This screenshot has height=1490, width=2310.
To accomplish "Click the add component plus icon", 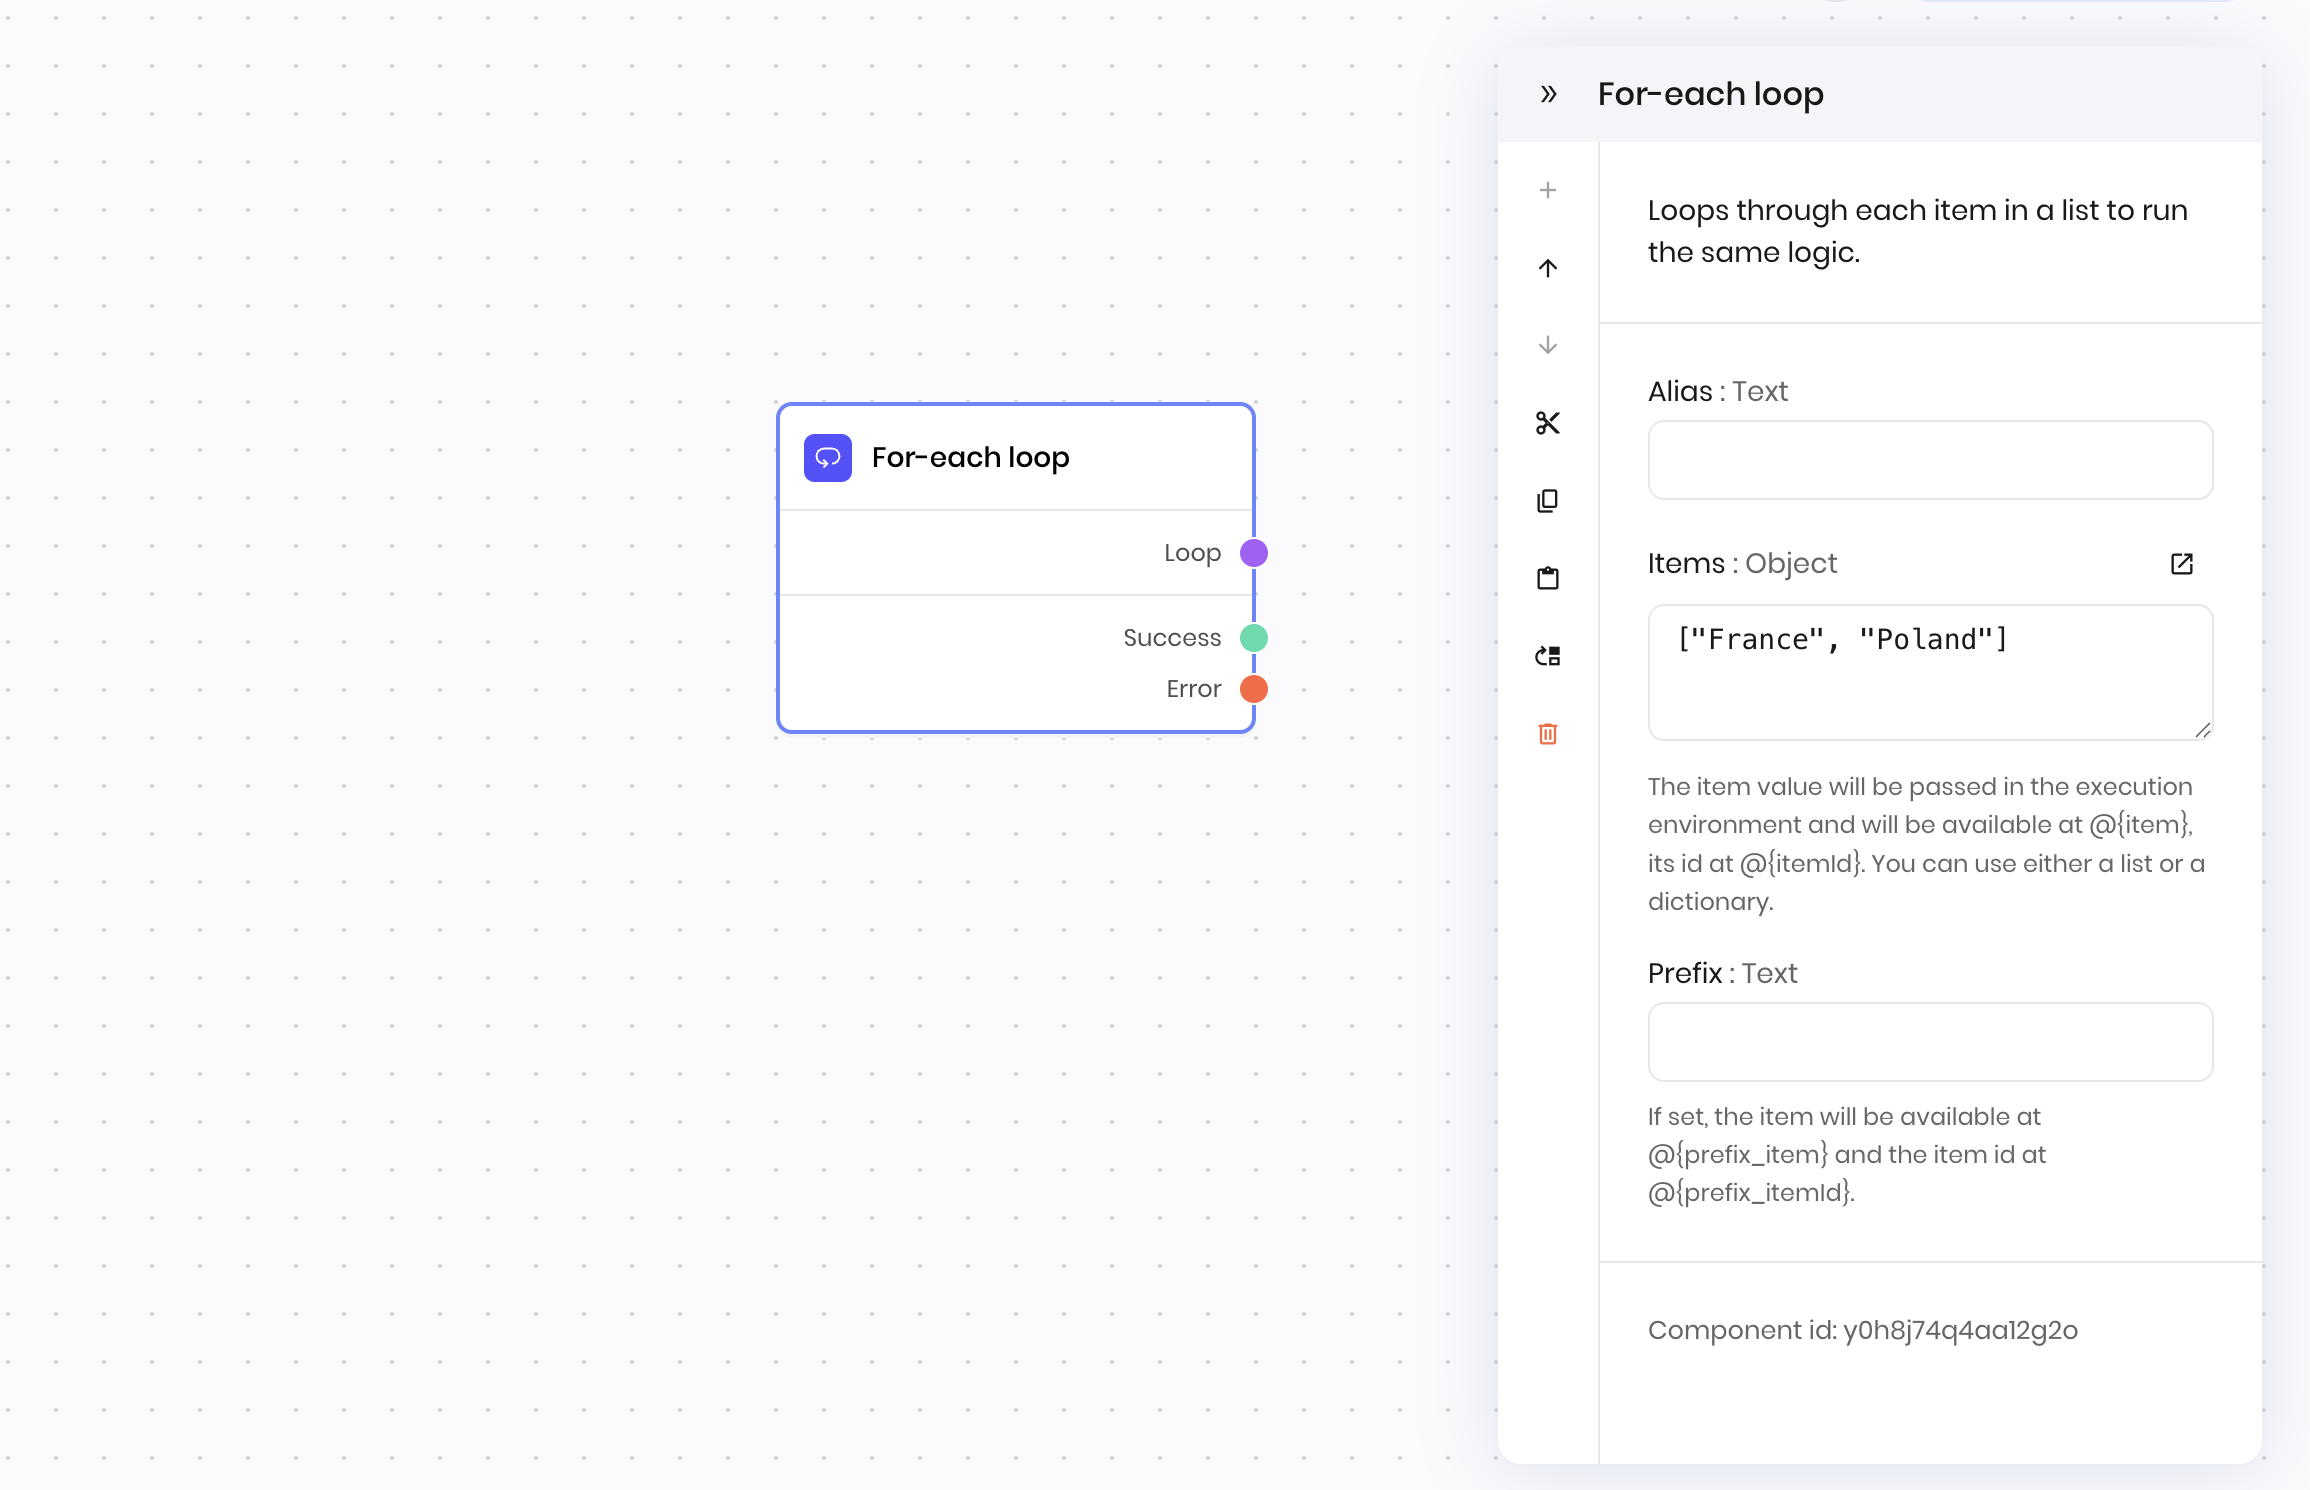I will pyautogui.click(x=1548, y=190).
